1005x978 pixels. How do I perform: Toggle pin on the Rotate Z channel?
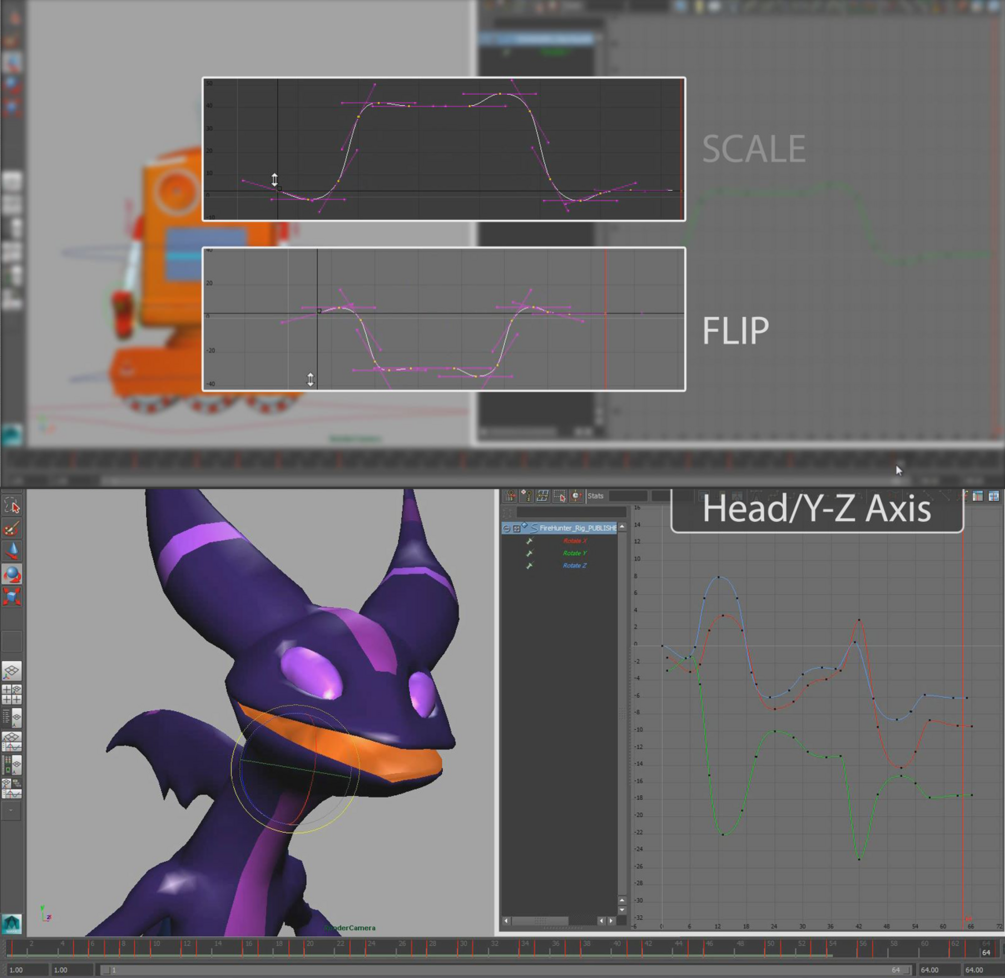[x=529, y=565]
